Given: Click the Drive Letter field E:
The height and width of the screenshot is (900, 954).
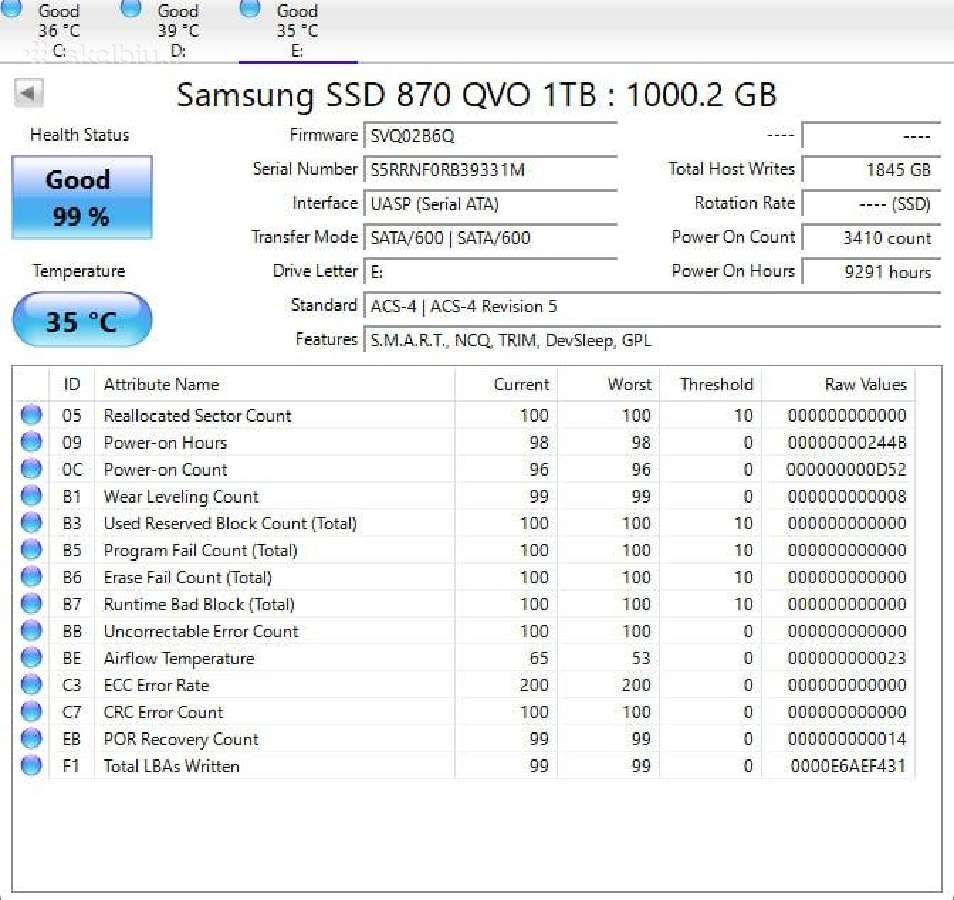Looking at the screenshot, I should (x=490, y=272).
